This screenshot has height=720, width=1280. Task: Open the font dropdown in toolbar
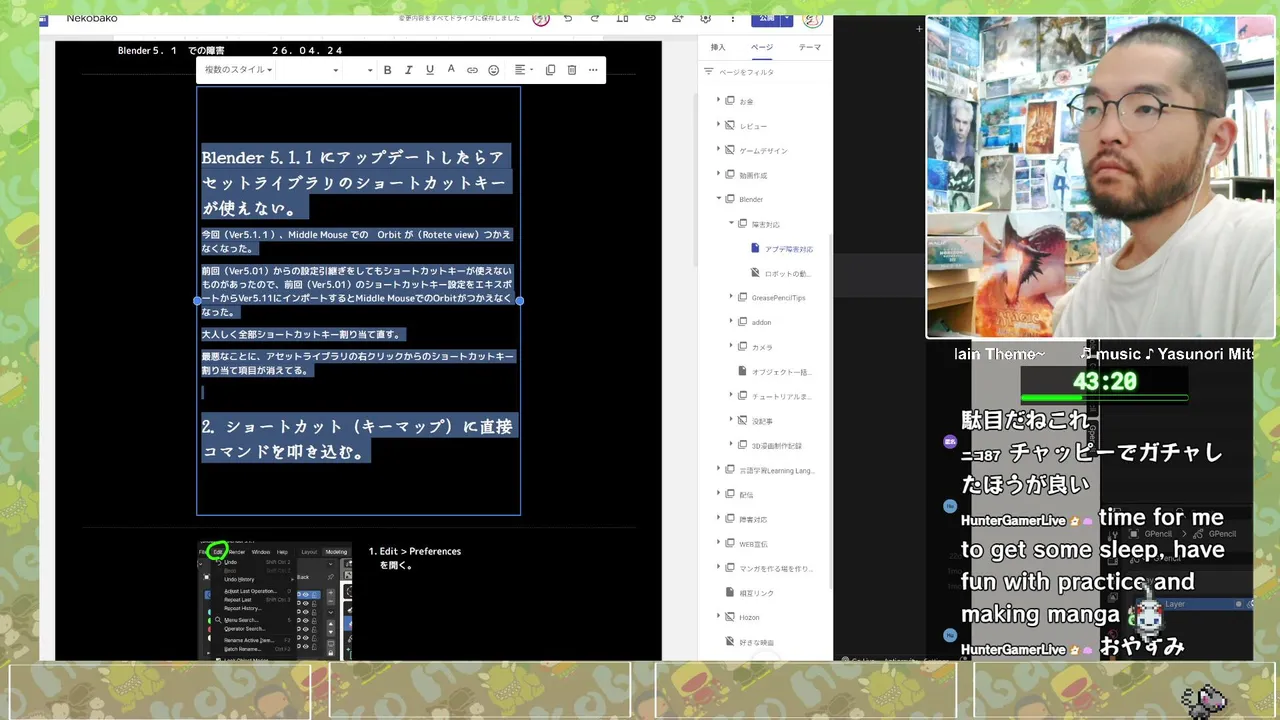(x=309, y=70)
